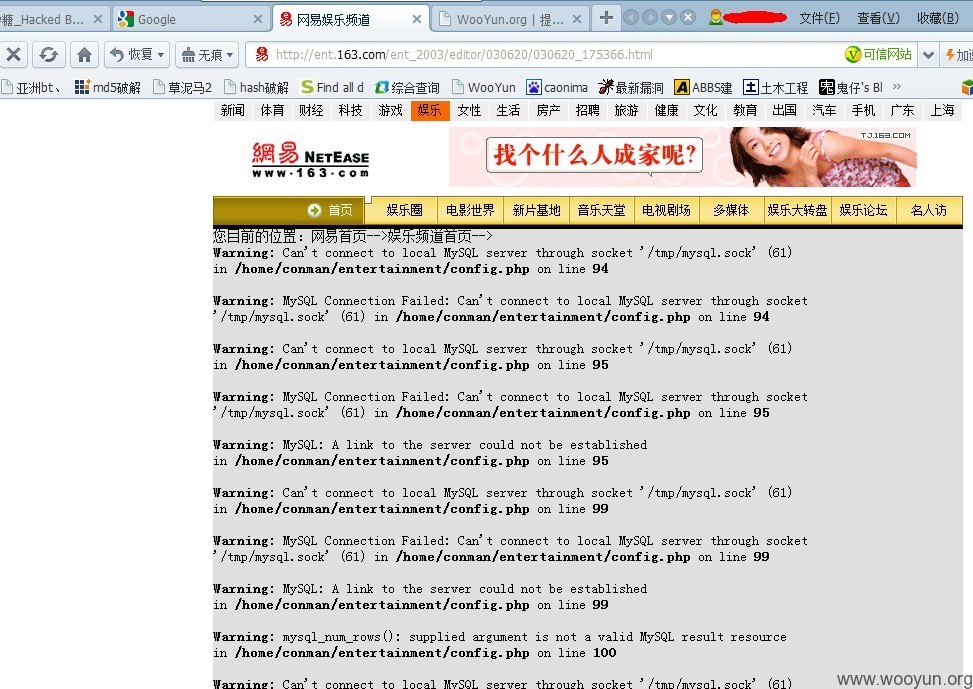This screenshot has width=973, height=689.
Task: Click the 上海 channel link
Action: point(942,110)
